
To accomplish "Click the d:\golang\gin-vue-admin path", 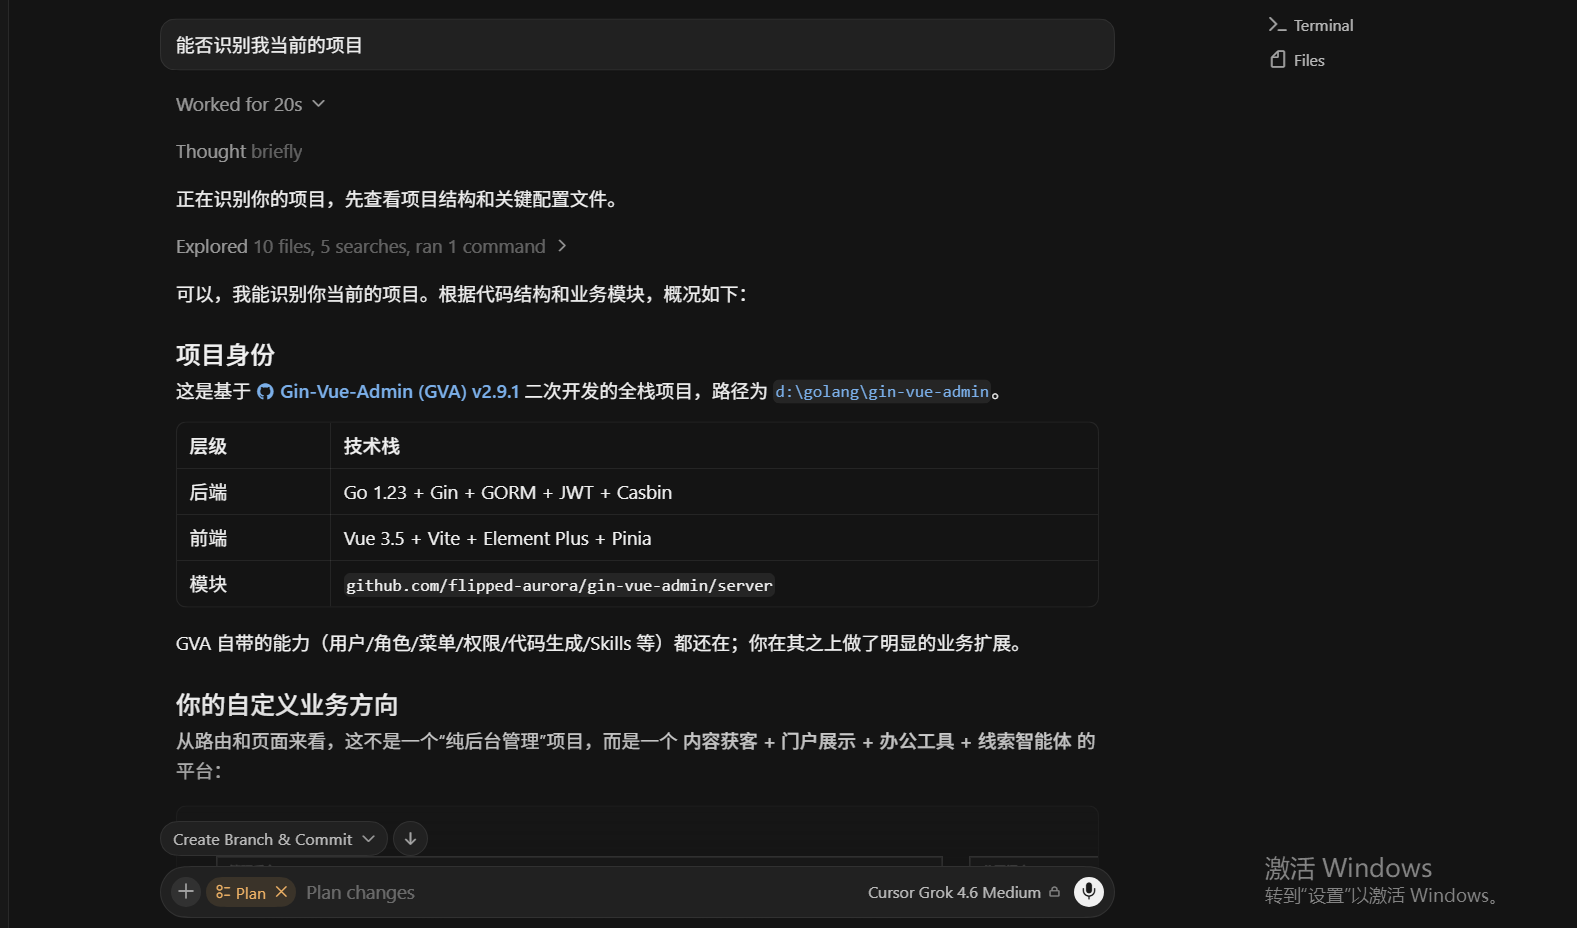I will pyautogui.click(x=882, y=391).
